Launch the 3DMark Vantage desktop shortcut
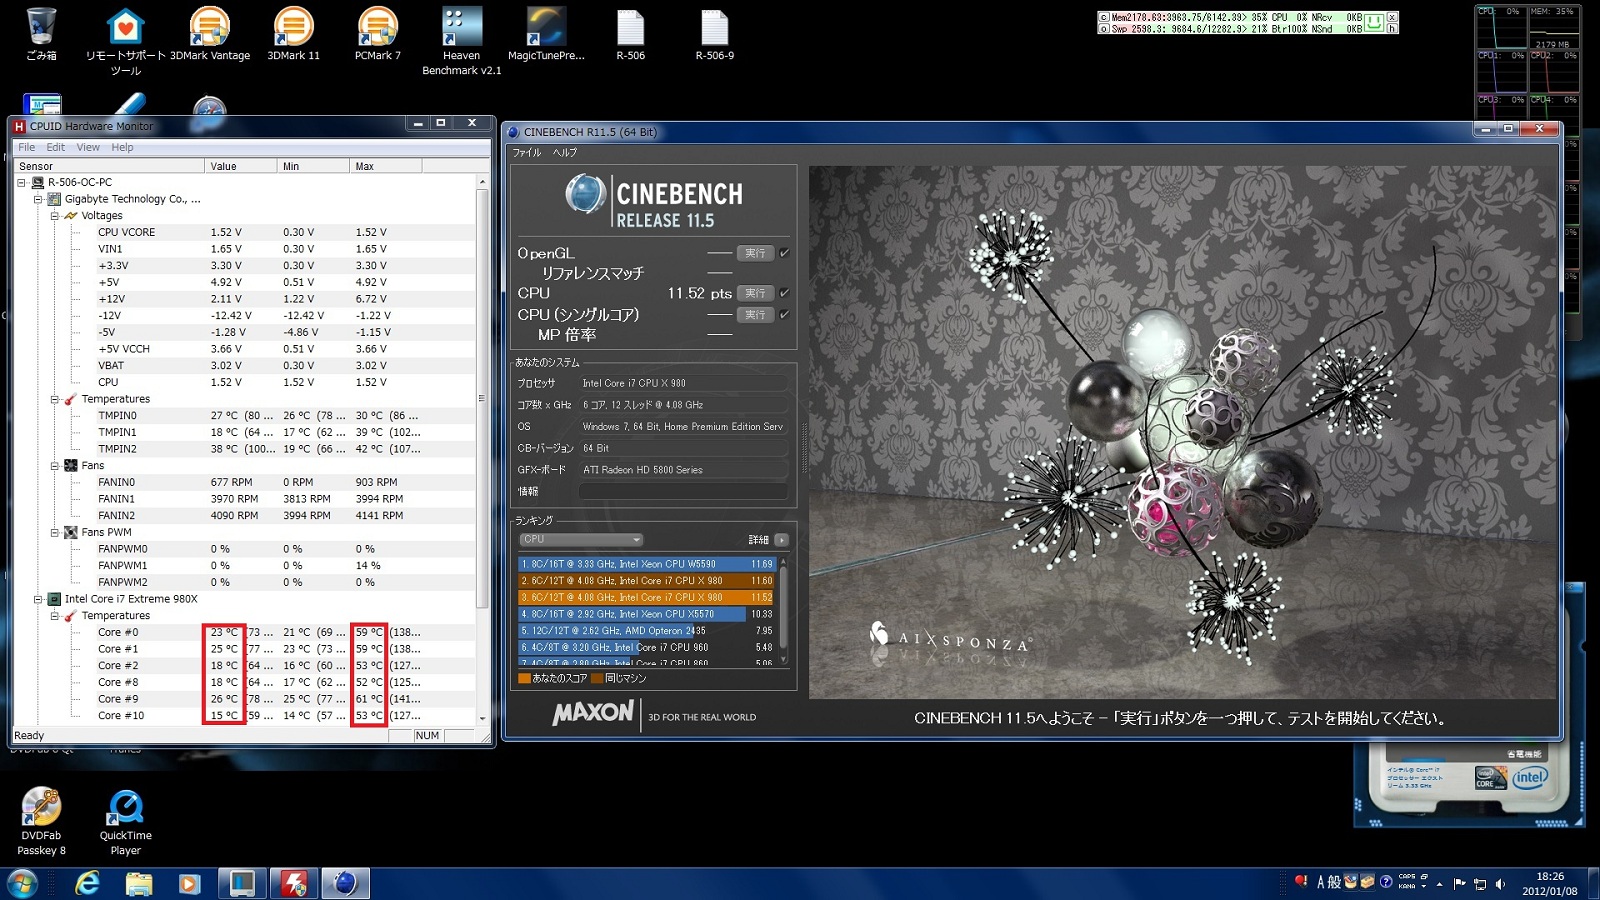This screenshot has width=1600, height=900. click(x=210, y=34)
